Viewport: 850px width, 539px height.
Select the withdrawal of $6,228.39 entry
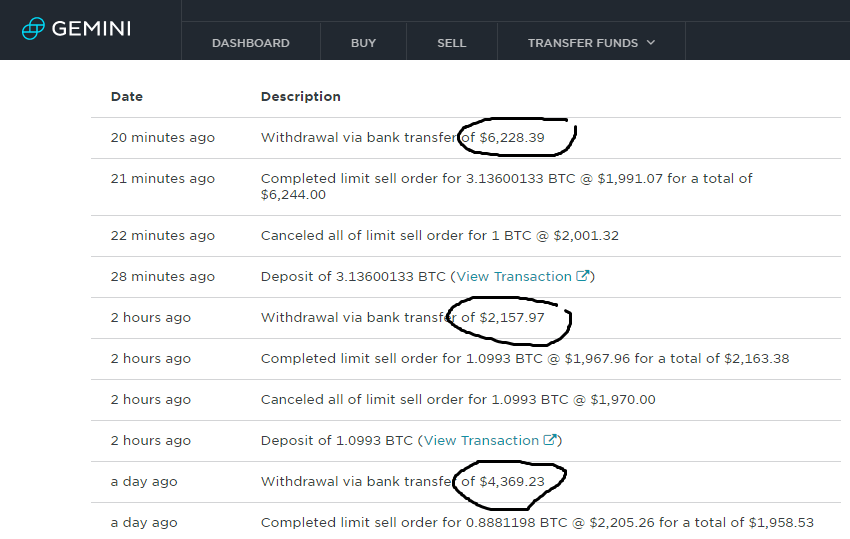coord(402,138)
